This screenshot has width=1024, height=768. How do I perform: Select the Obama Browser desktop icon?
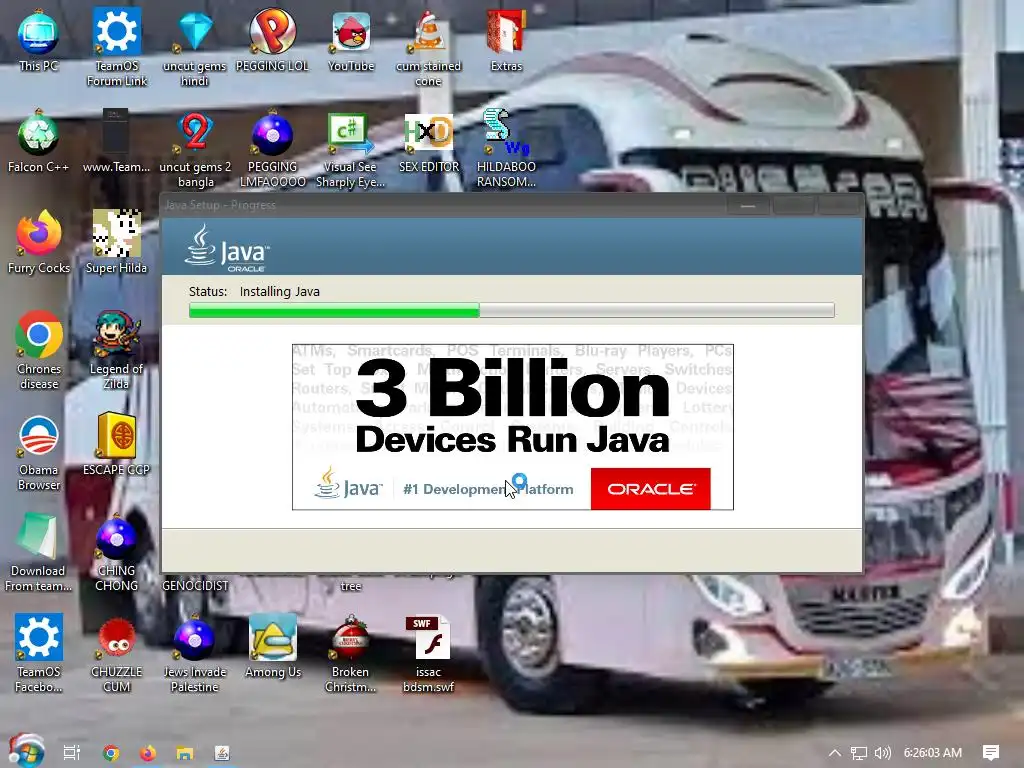click(x=38, y=452)
